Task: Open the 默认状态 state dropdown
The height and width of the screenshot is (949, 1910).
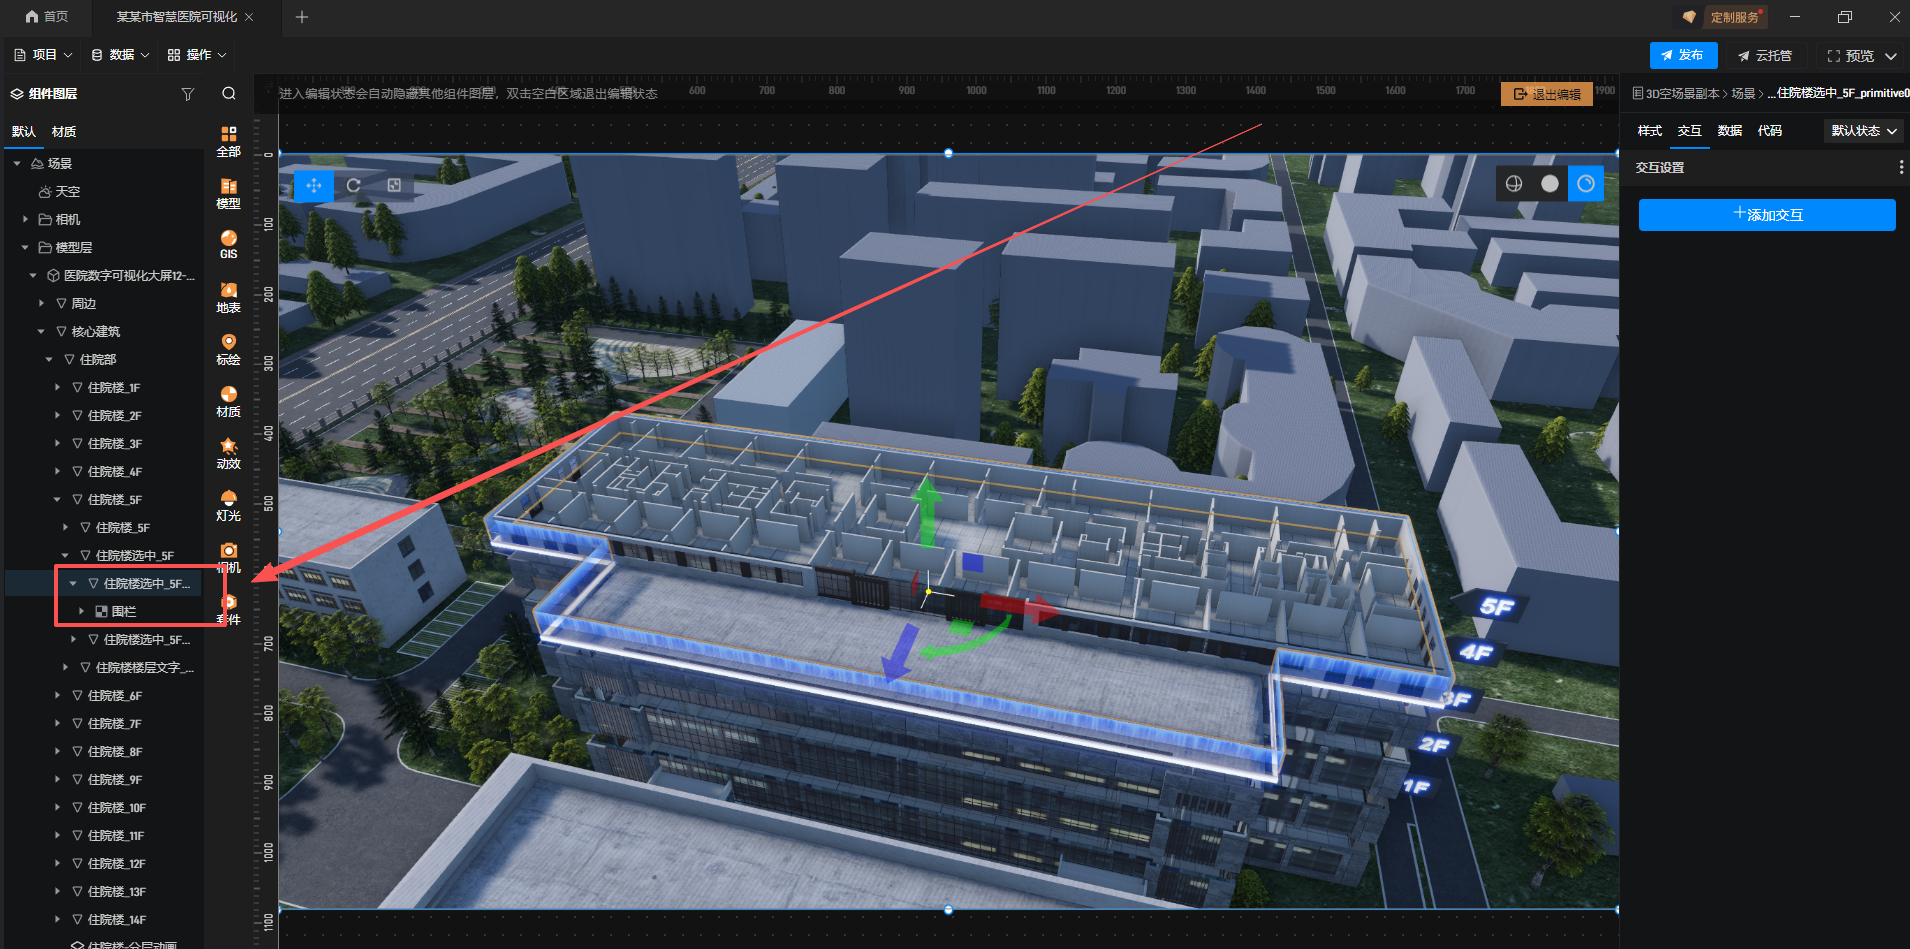Action: 1863,131
